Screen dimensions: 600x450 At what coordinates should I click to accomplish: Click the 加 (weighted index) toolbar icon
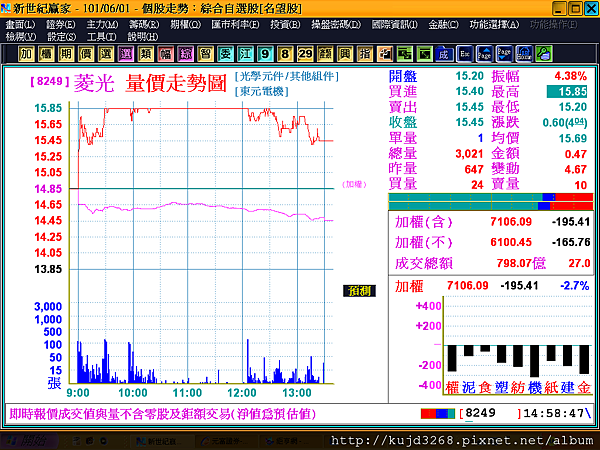(x=26, y=54)
